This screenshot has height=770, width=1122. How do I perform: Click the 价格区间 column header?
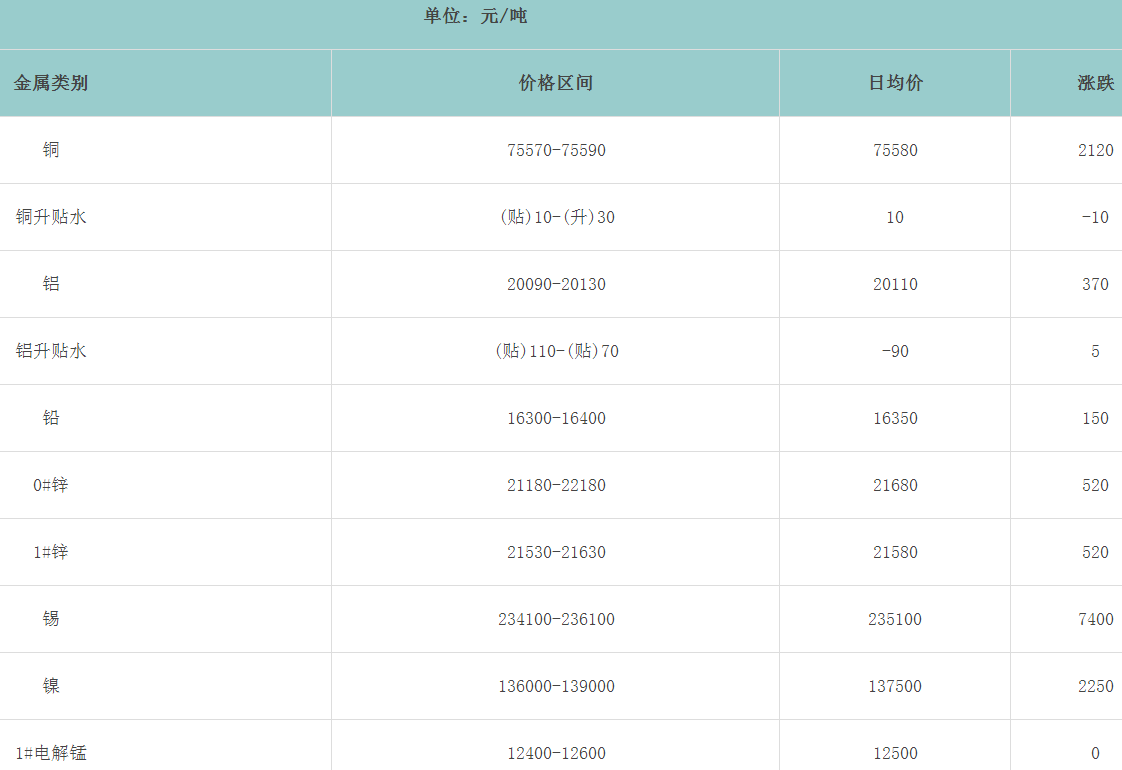pyautogui.click(x=556, y=83)
